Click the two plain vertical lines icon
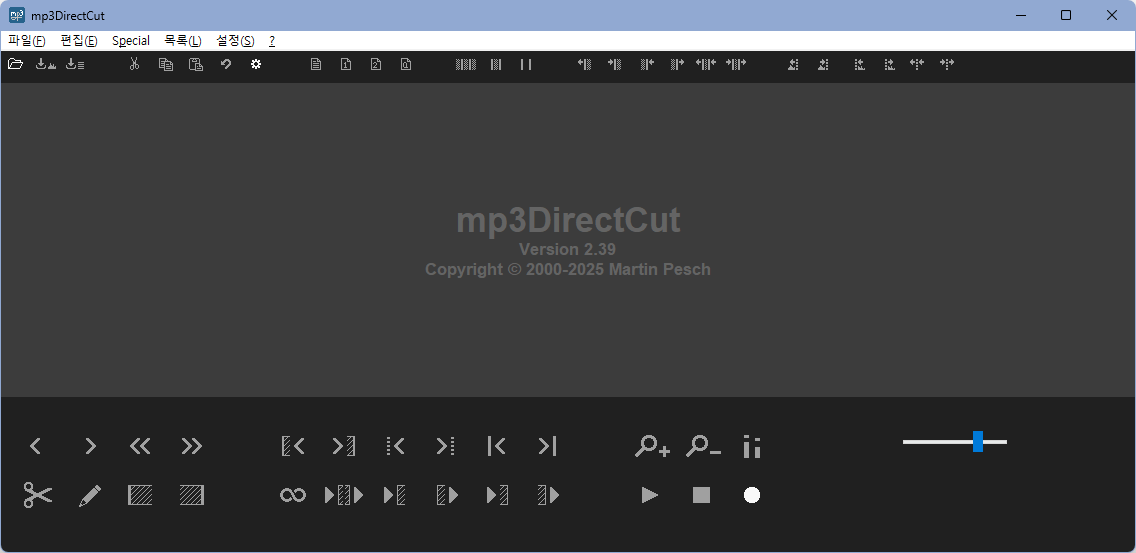 point(526,65)
